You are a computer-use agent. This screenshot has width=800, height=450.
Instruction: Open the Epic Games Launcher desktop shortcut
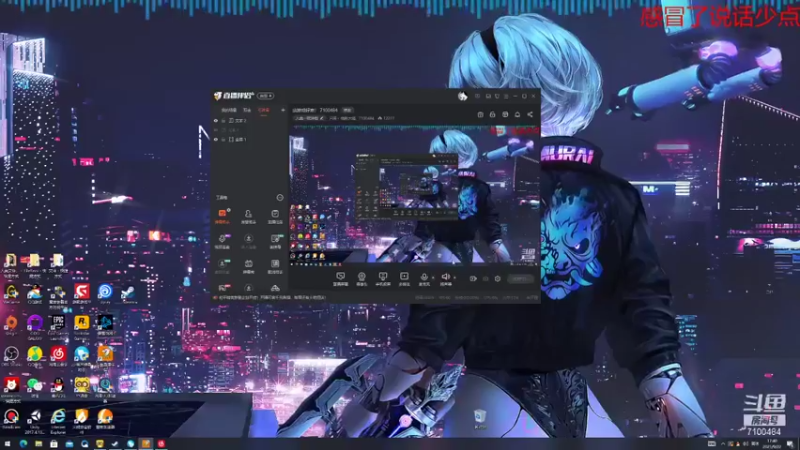[58, 327]
